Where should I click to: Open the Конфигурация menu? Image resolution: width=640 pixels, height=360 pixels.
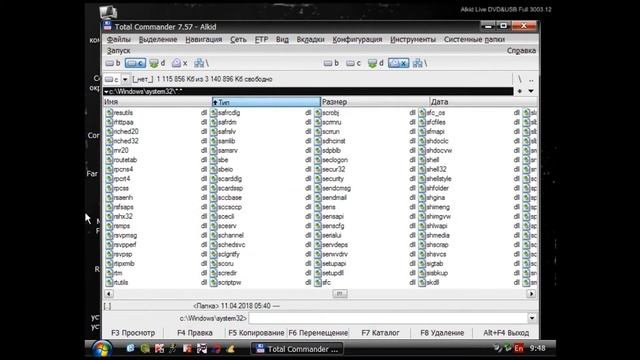tap(357, 40)
